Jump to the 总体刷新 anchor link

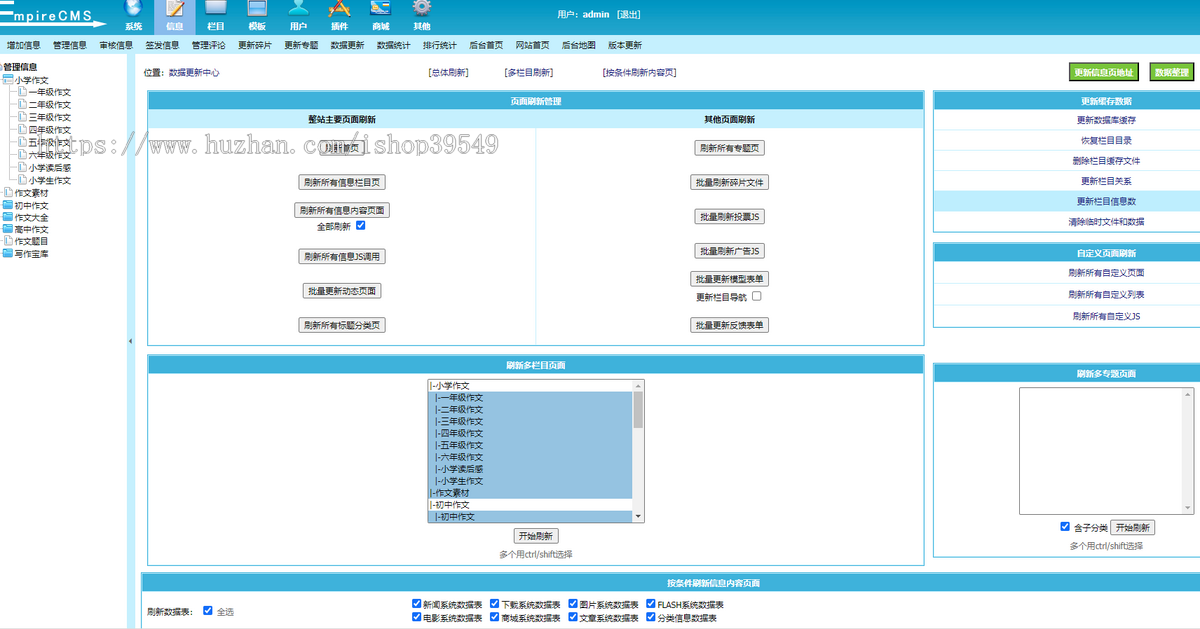449,73
